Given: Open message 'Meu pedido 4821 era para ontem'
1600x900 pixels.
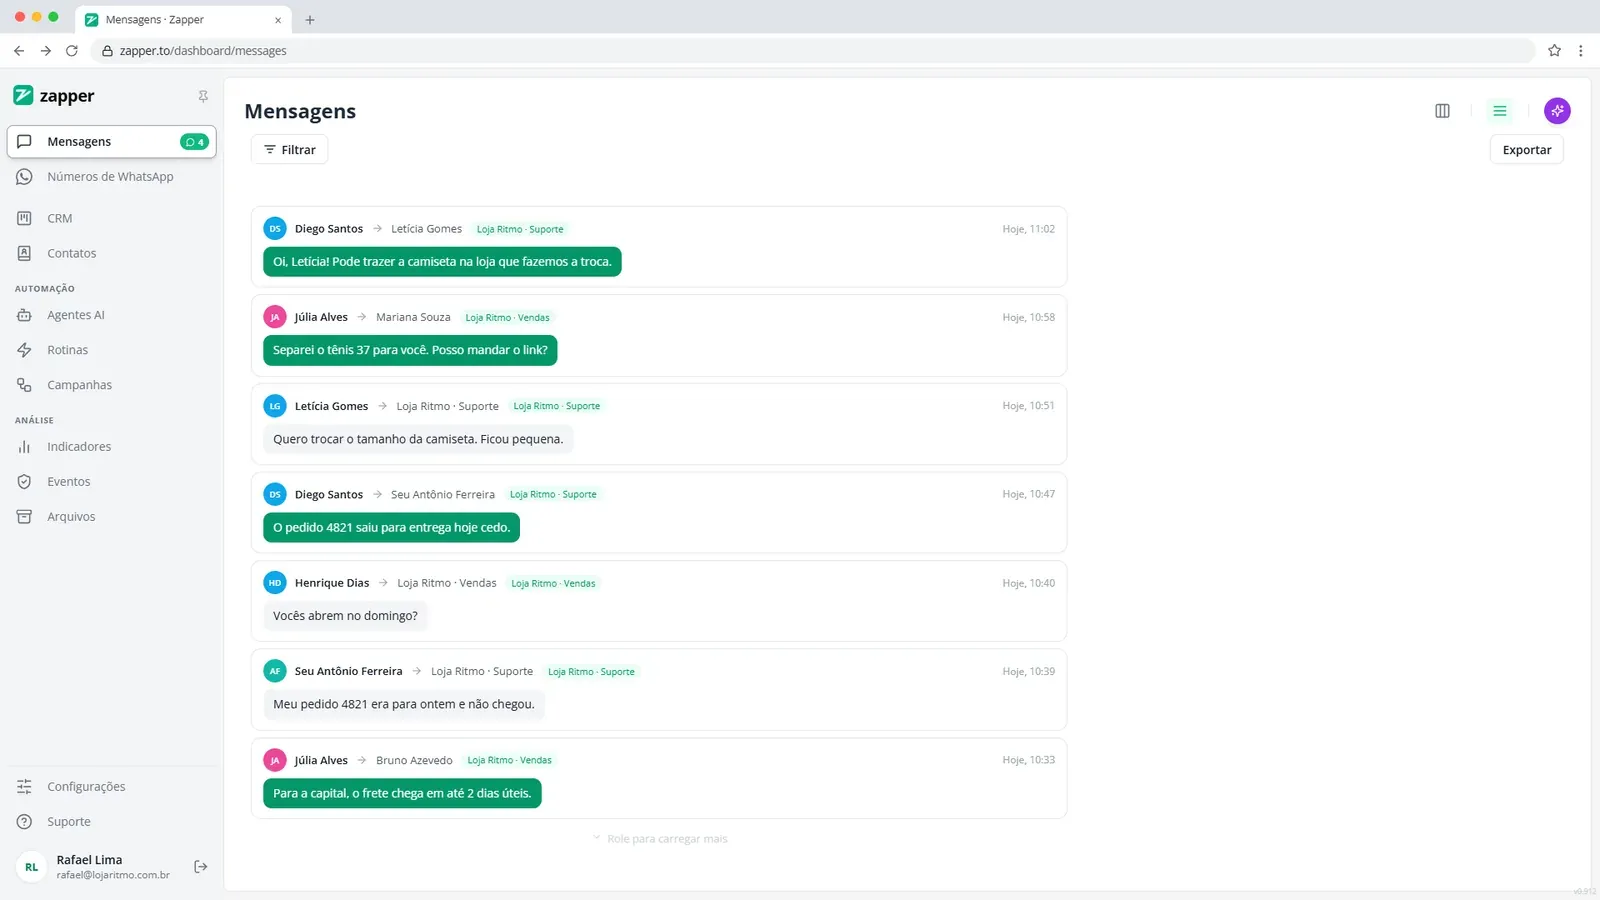Looking at the screenshot, I should coord(404,704).
